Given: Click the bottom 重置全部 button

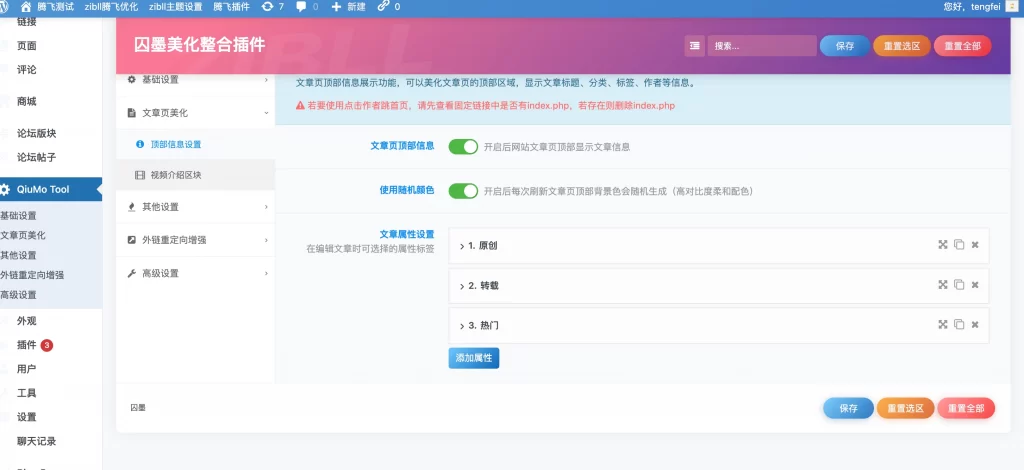Looking at the screenshot, I should (966, 408).
